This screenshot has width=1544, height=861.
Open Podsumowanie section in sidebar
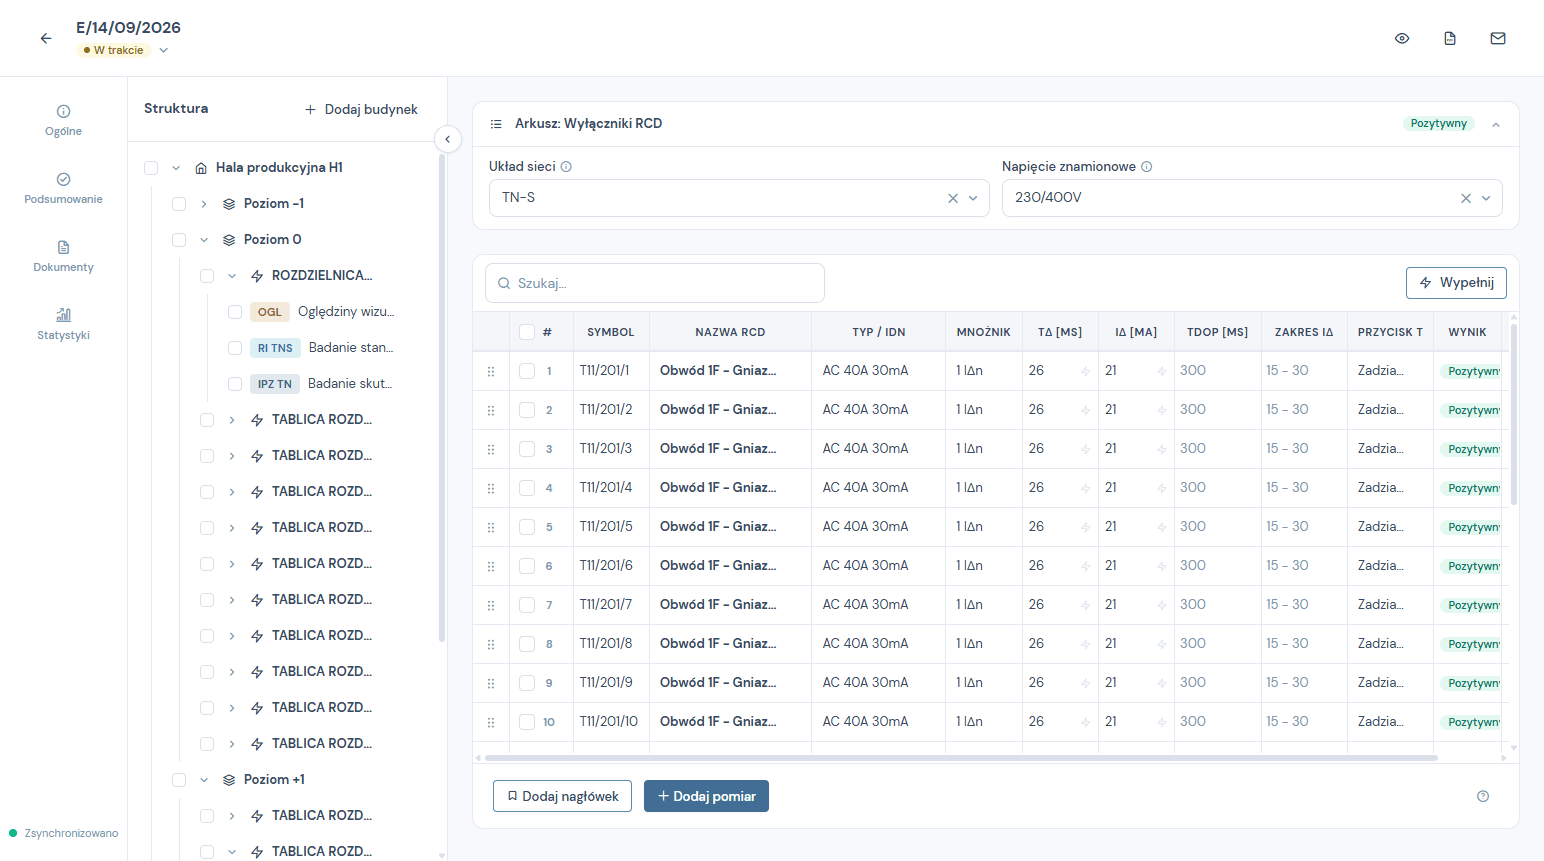[63, 188]
